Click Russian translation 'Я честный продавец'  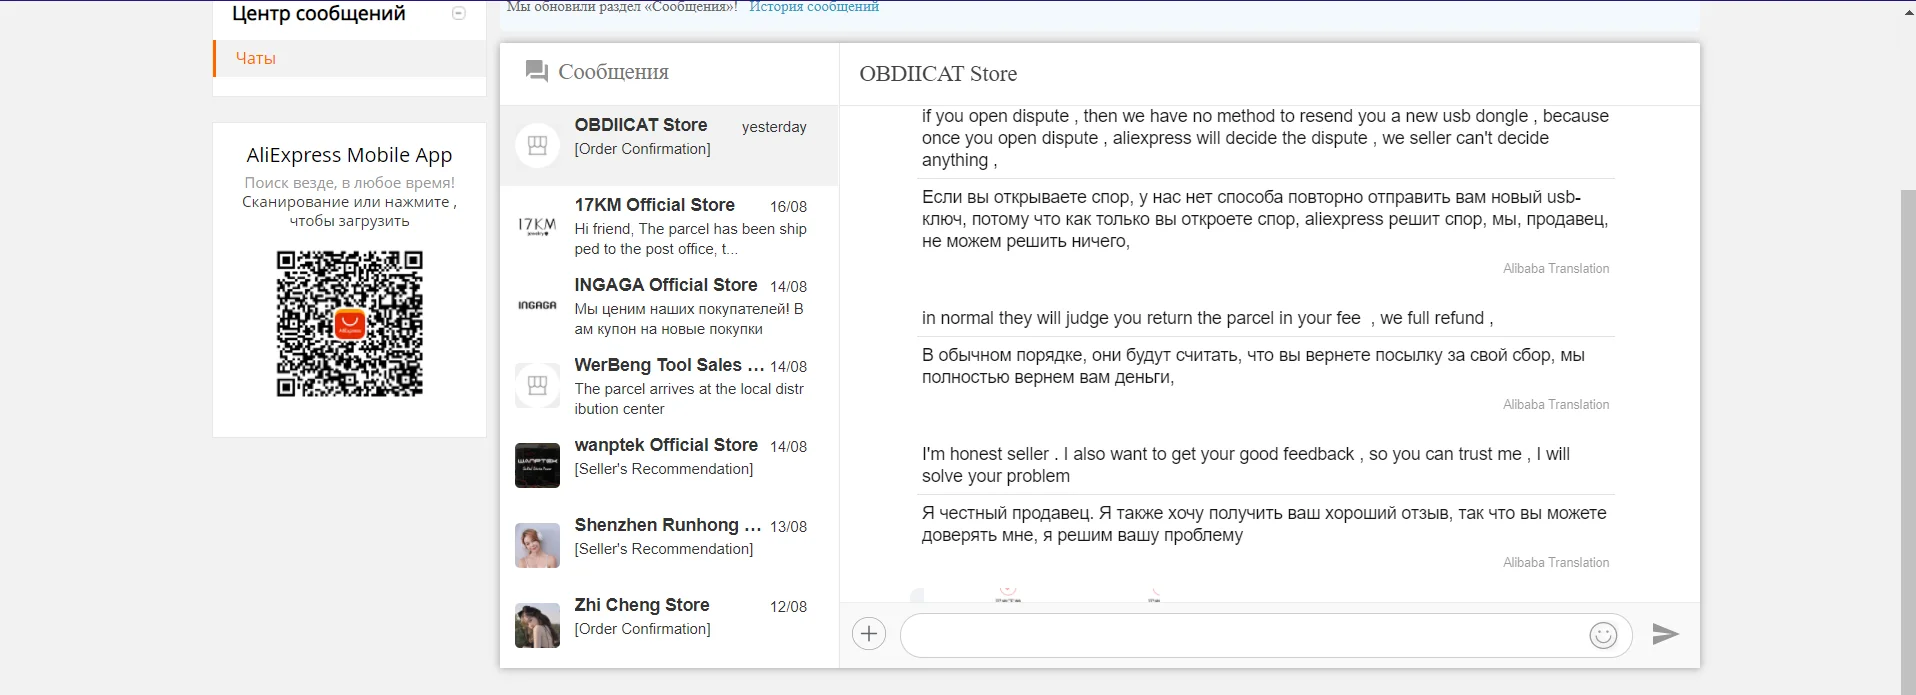tap(1264, 524)
